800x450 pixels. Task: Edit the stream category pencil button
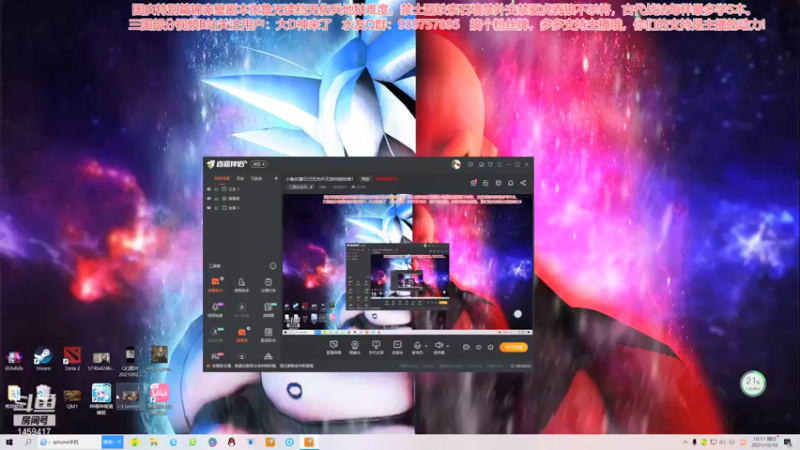tap(312, 187)
